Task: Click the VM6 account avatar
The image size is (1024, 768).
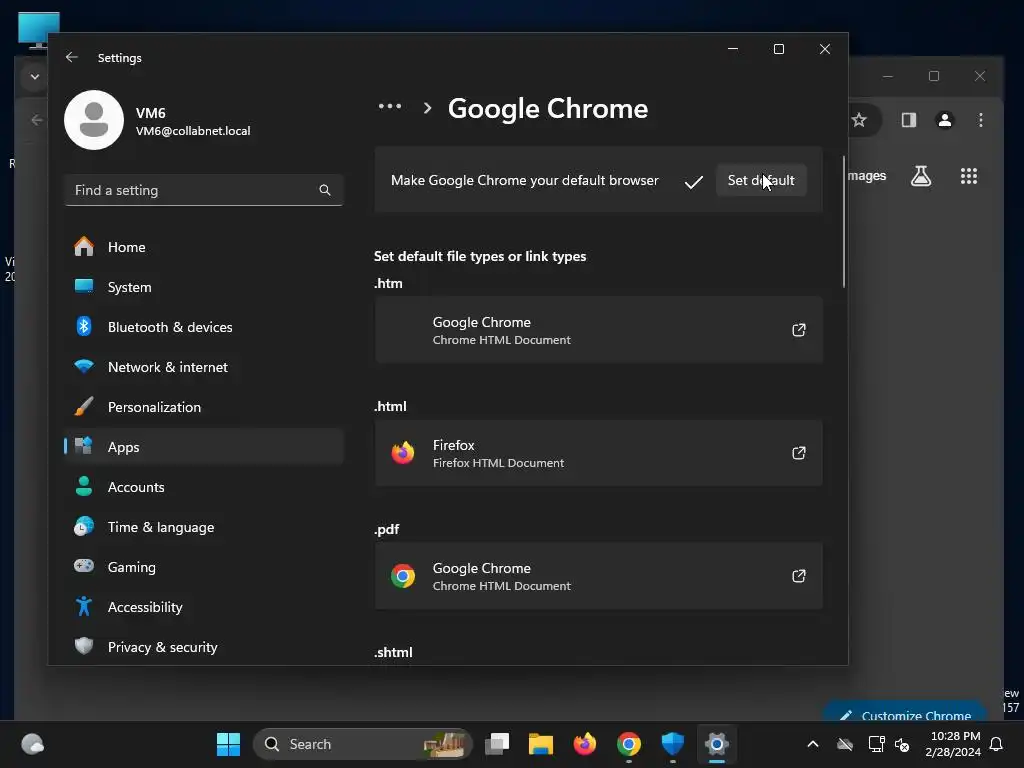Action: (x=94, y=120)
